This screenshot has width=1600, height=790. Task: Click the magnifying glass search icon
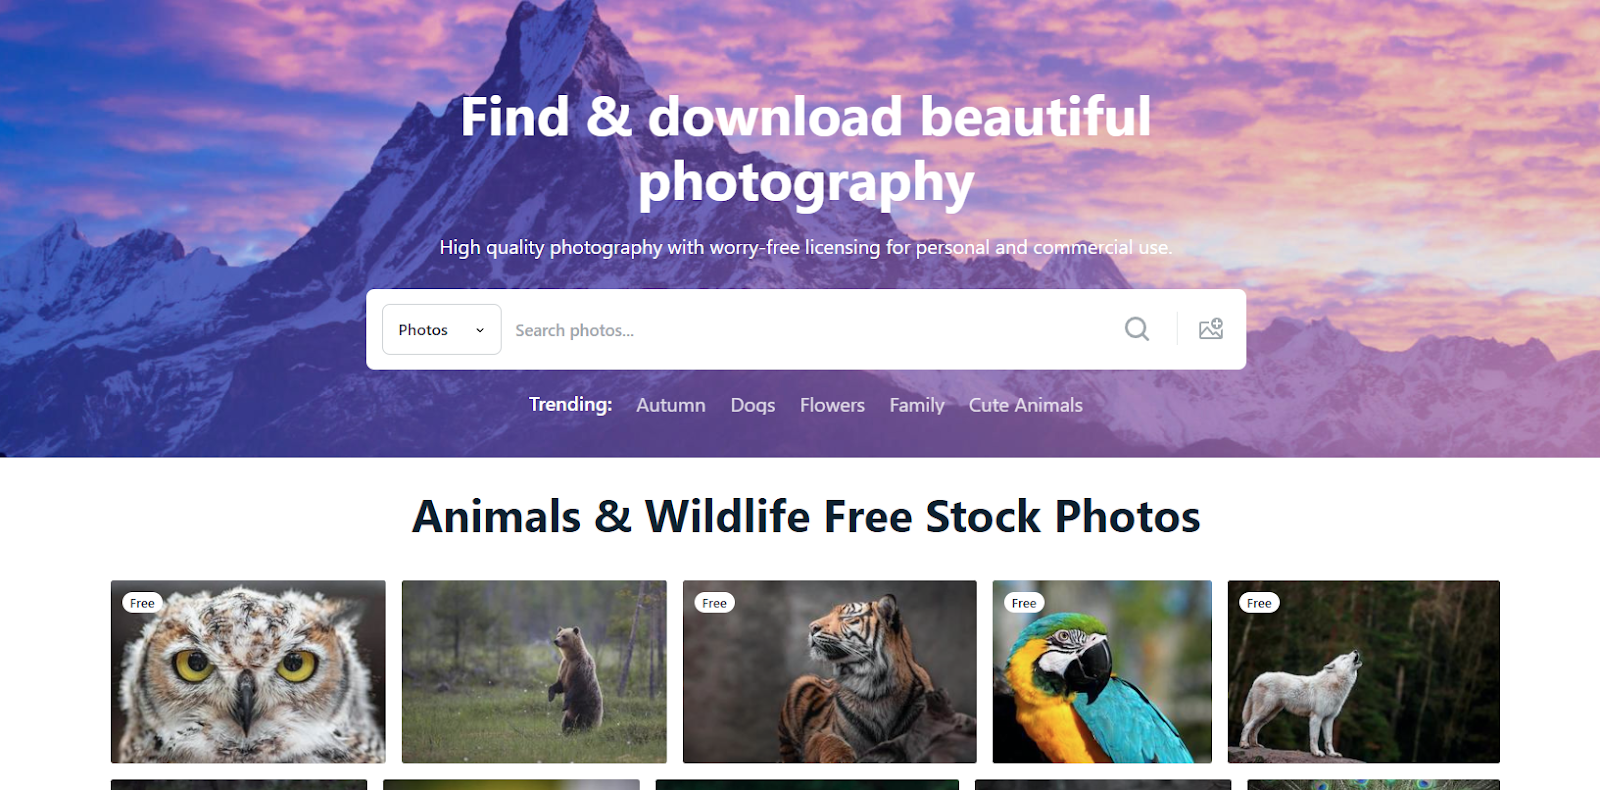[1137, 329]
